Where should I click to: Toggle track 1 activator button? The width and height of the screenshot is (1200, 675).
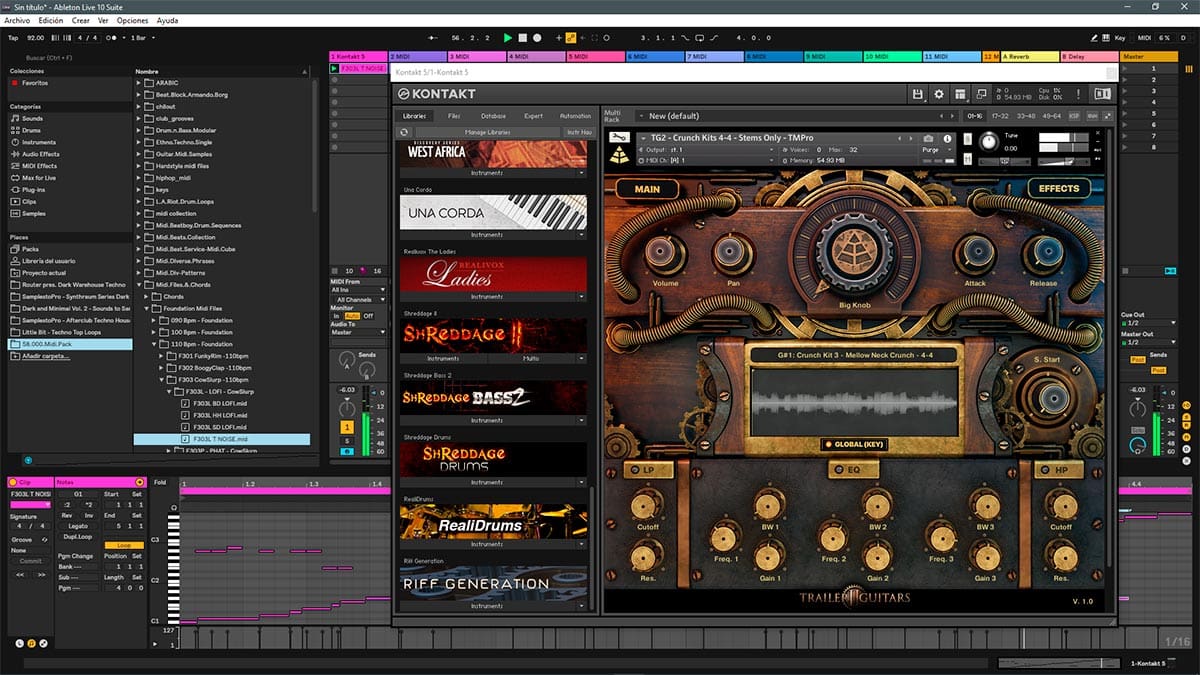coord(346,426)
